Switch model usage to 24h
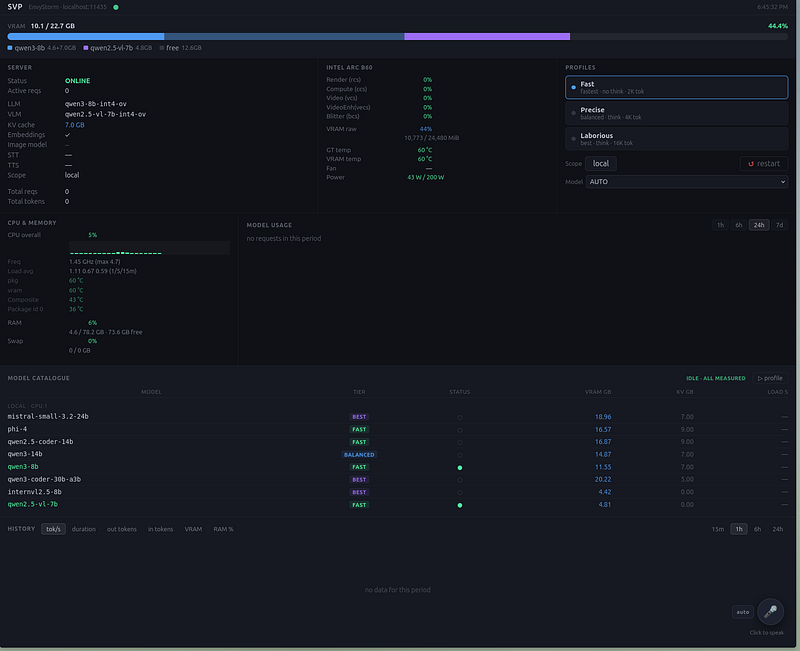This screenshot has height=651, width=800. [759, 225]
